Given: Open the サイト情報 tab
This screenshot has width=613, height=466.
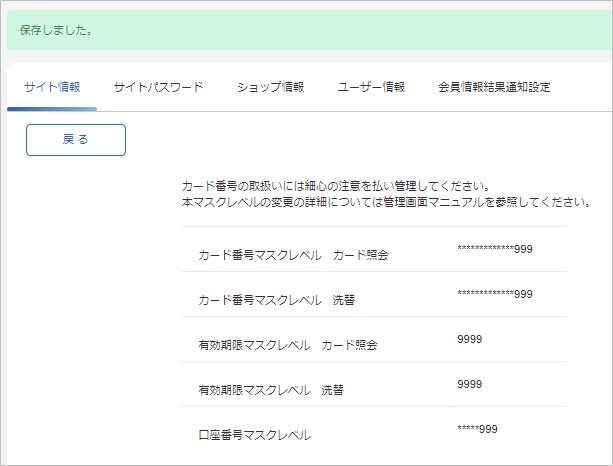Looking at the screenshot, I should tap(52, 87).
